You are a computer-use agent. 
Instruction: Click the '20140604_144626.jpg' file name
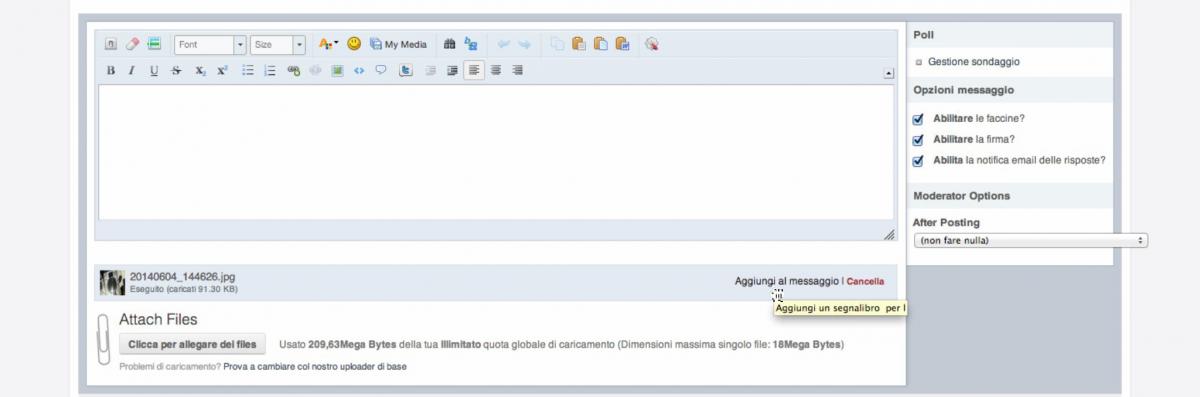click(x=182, y=277)
